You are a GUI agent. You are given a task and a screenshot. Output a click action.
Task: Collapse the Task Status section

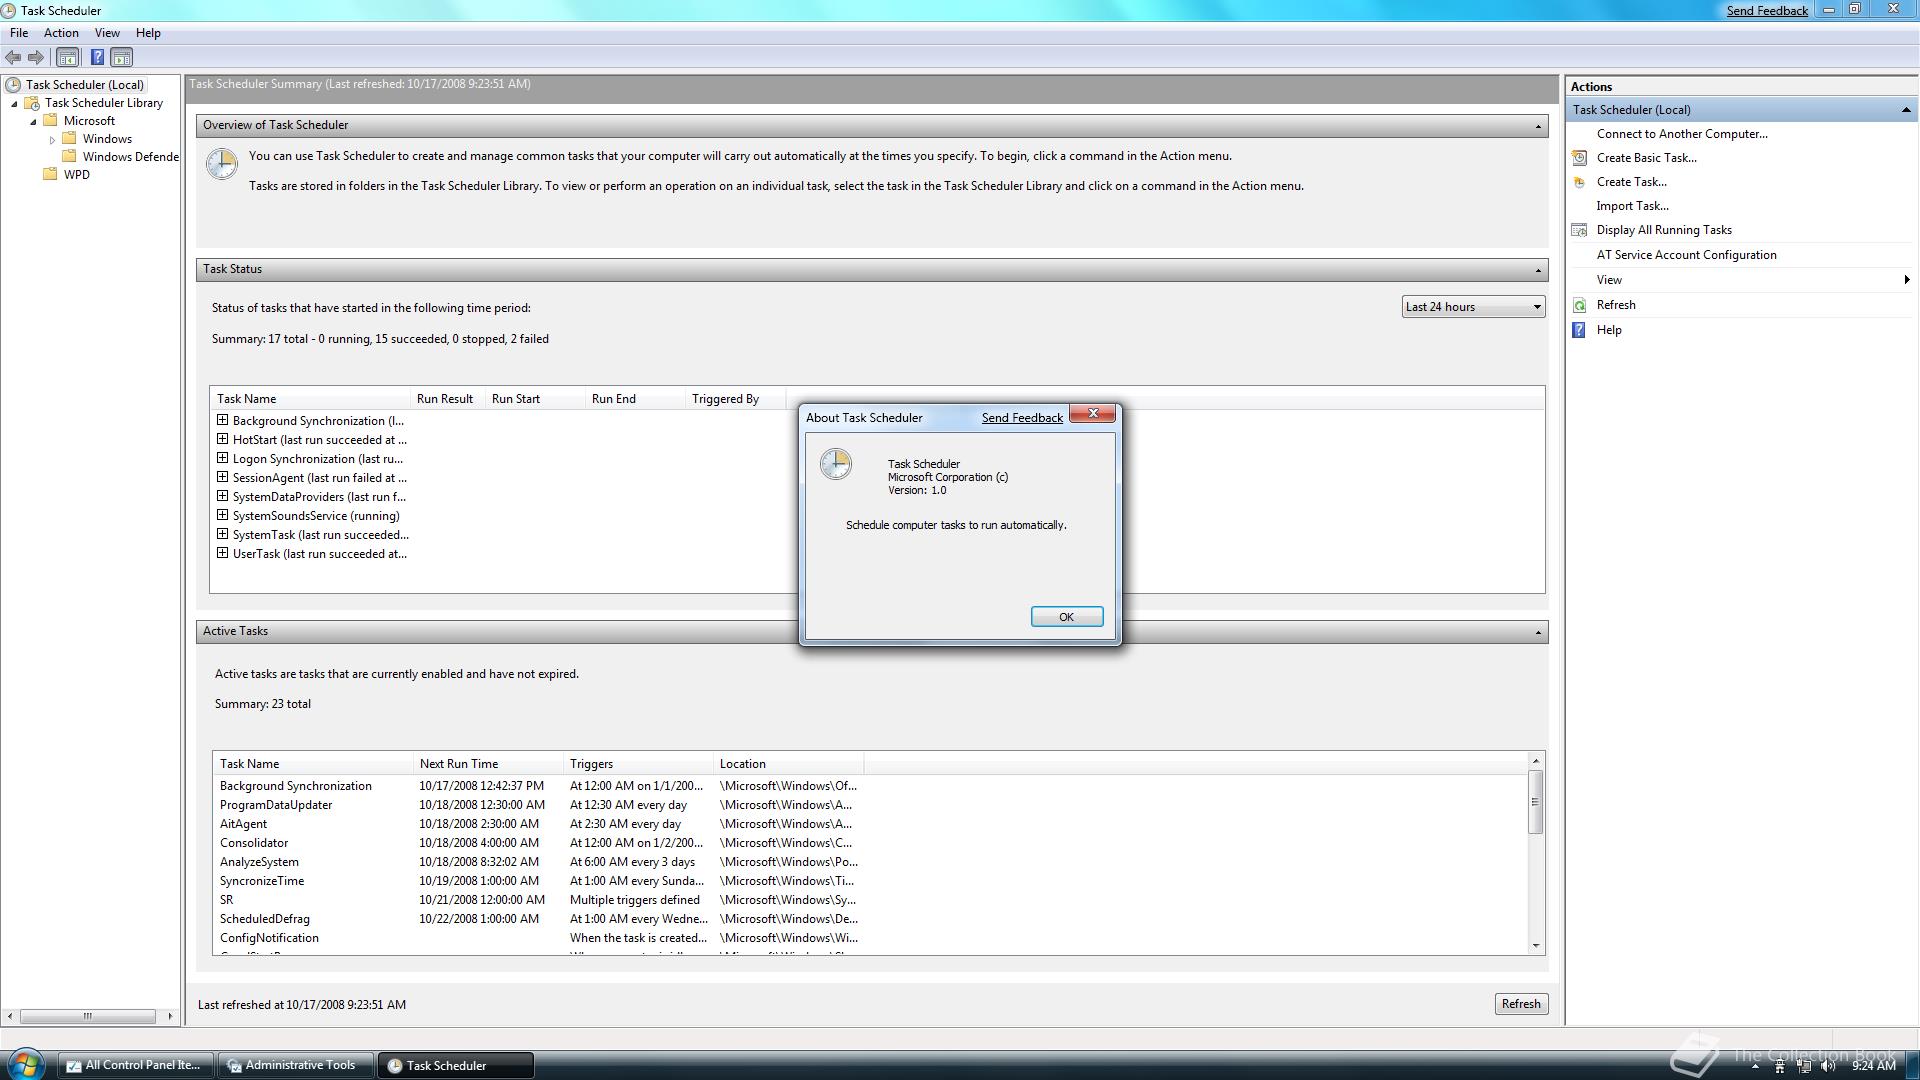[1538, 270]
